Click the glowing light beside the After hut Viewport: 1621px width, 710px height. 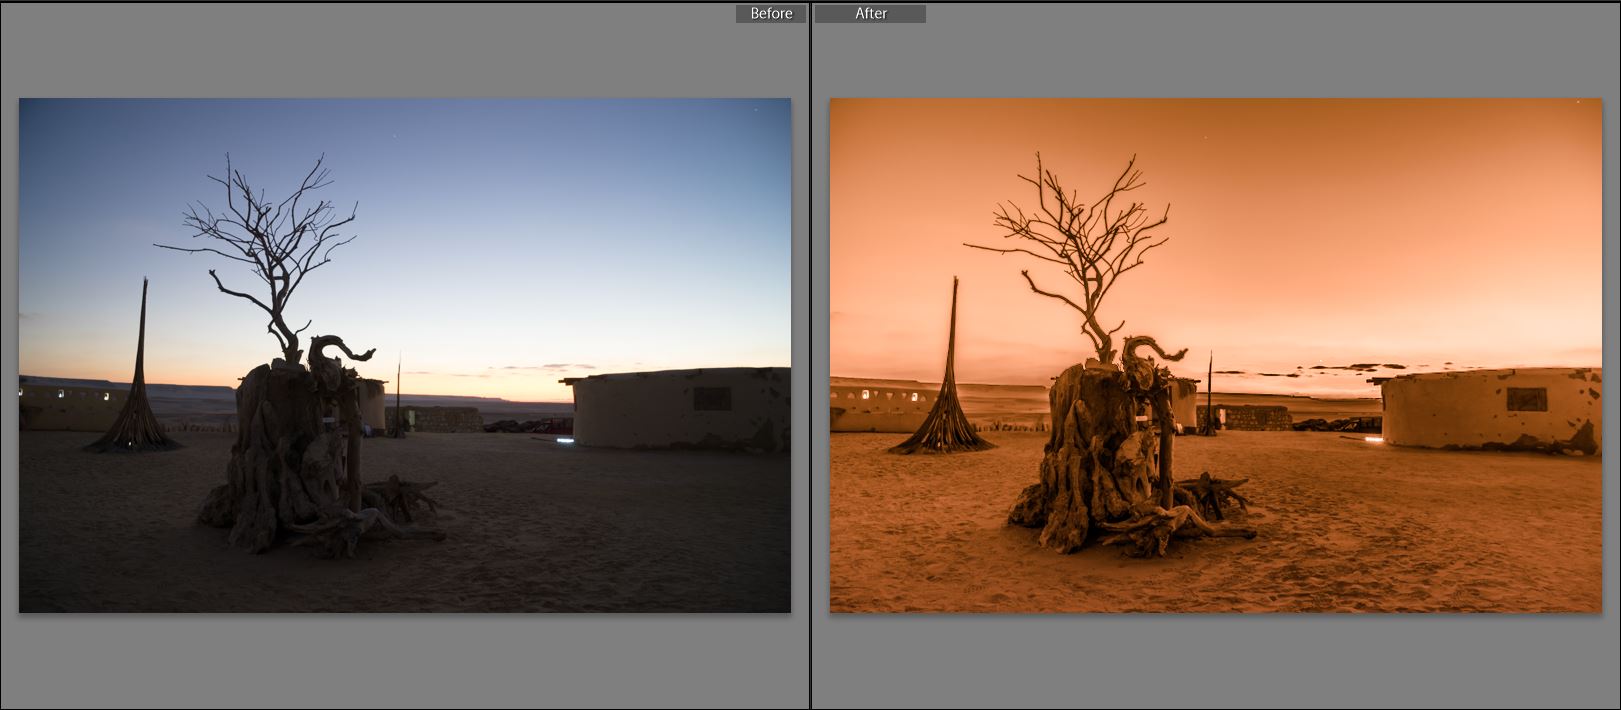coord(1374,439)
